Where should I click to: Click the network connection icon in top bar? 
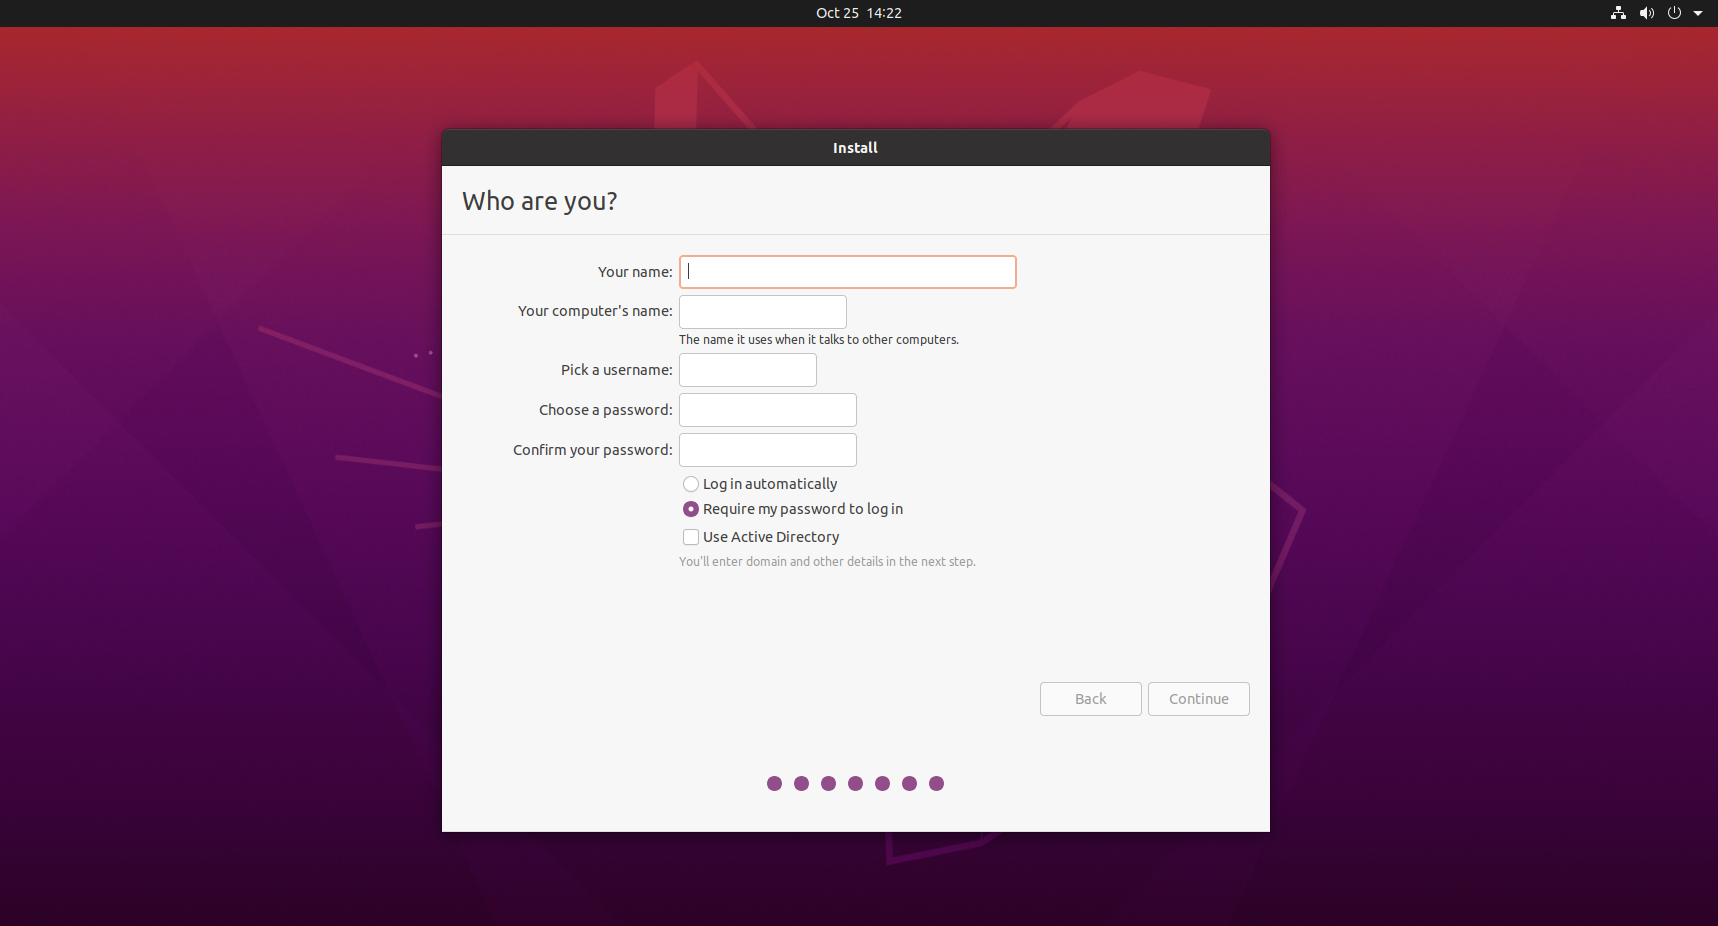[x=1618, y=13]
